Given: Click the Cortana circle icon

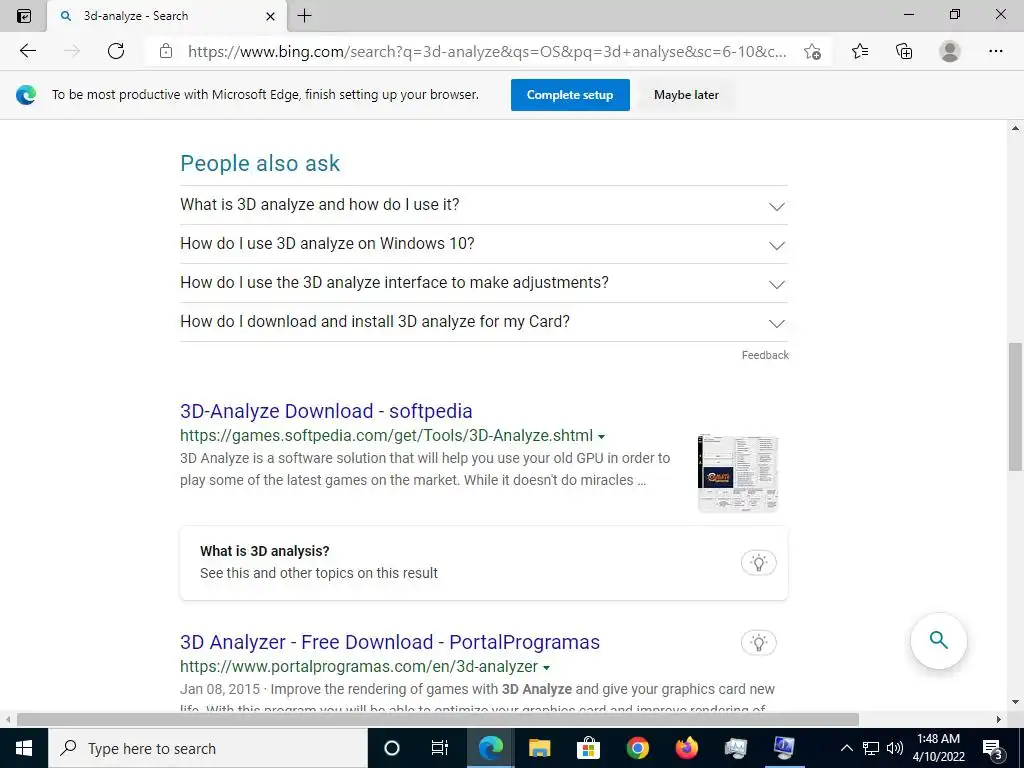Looking at the screenshot, I should tap(392, 748).
